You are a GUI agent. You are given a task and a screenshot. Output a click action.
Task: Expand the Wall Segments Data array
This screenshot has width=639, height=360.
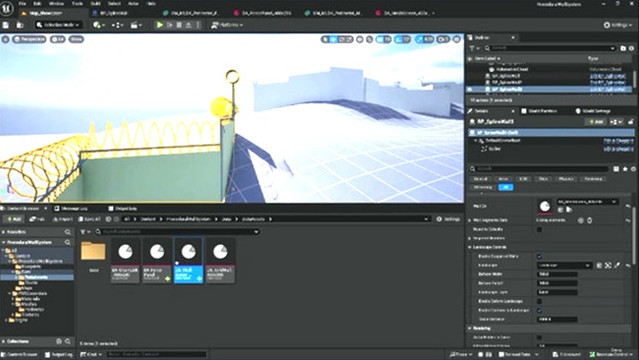tap(470, 220)
